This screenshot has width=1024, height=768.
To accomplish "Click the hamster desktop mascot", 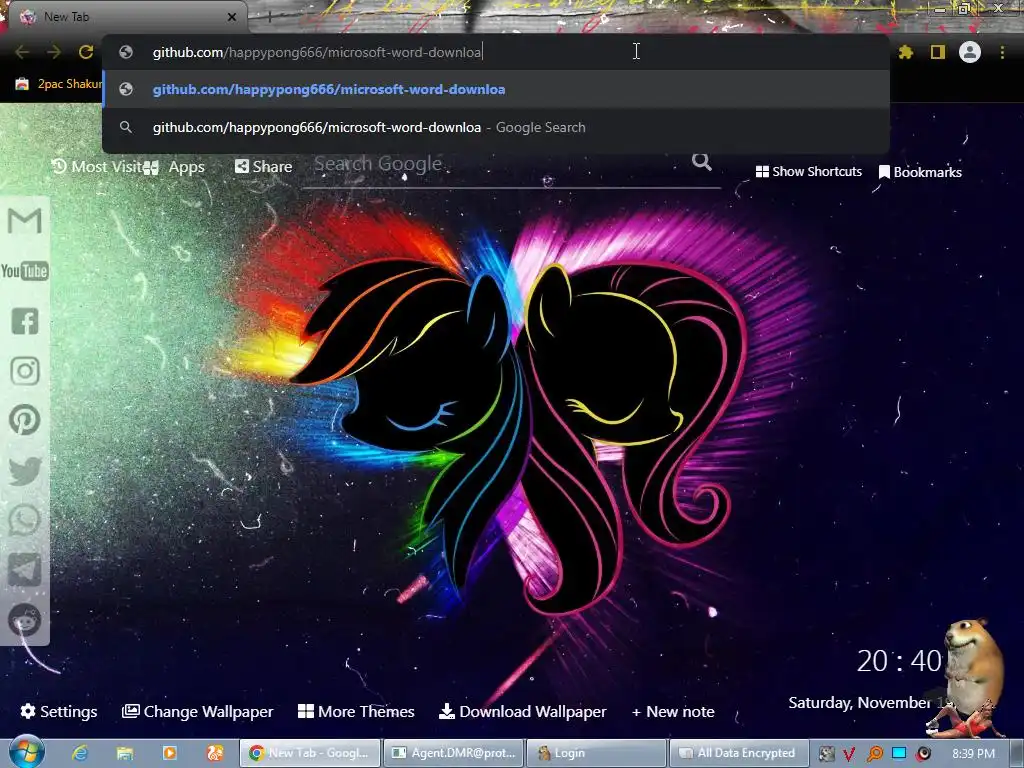I will 970,678.
